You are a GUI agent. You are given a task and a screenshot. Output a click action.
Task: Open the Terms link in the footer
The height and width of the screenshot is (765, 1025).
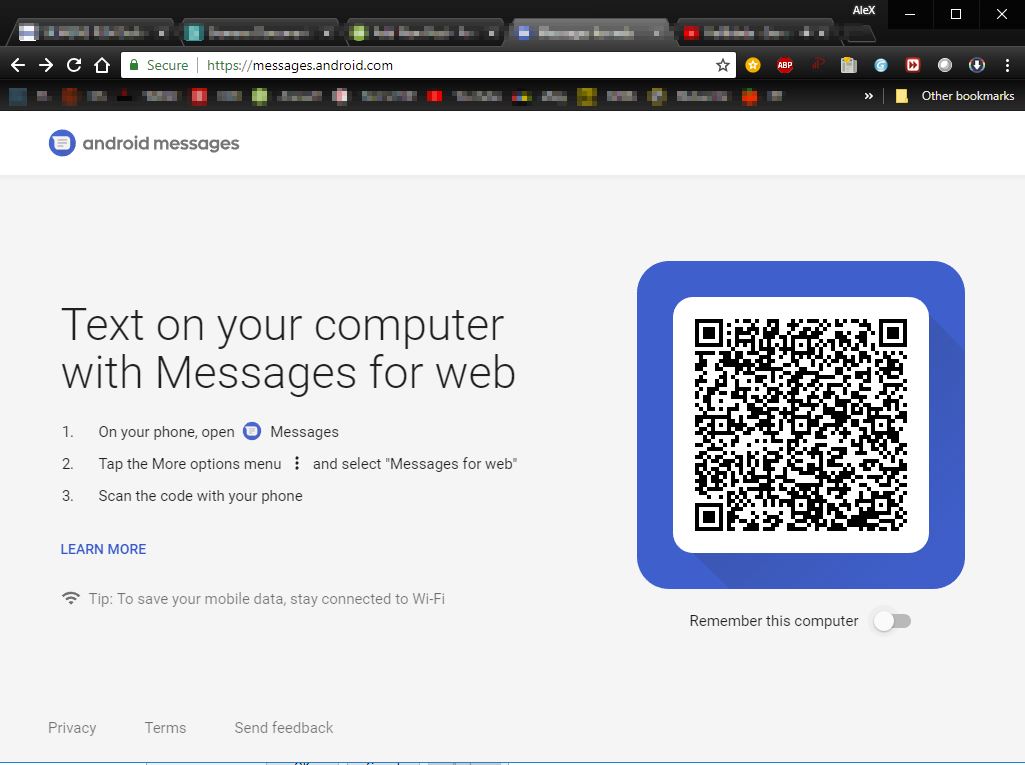pos(165,728)
